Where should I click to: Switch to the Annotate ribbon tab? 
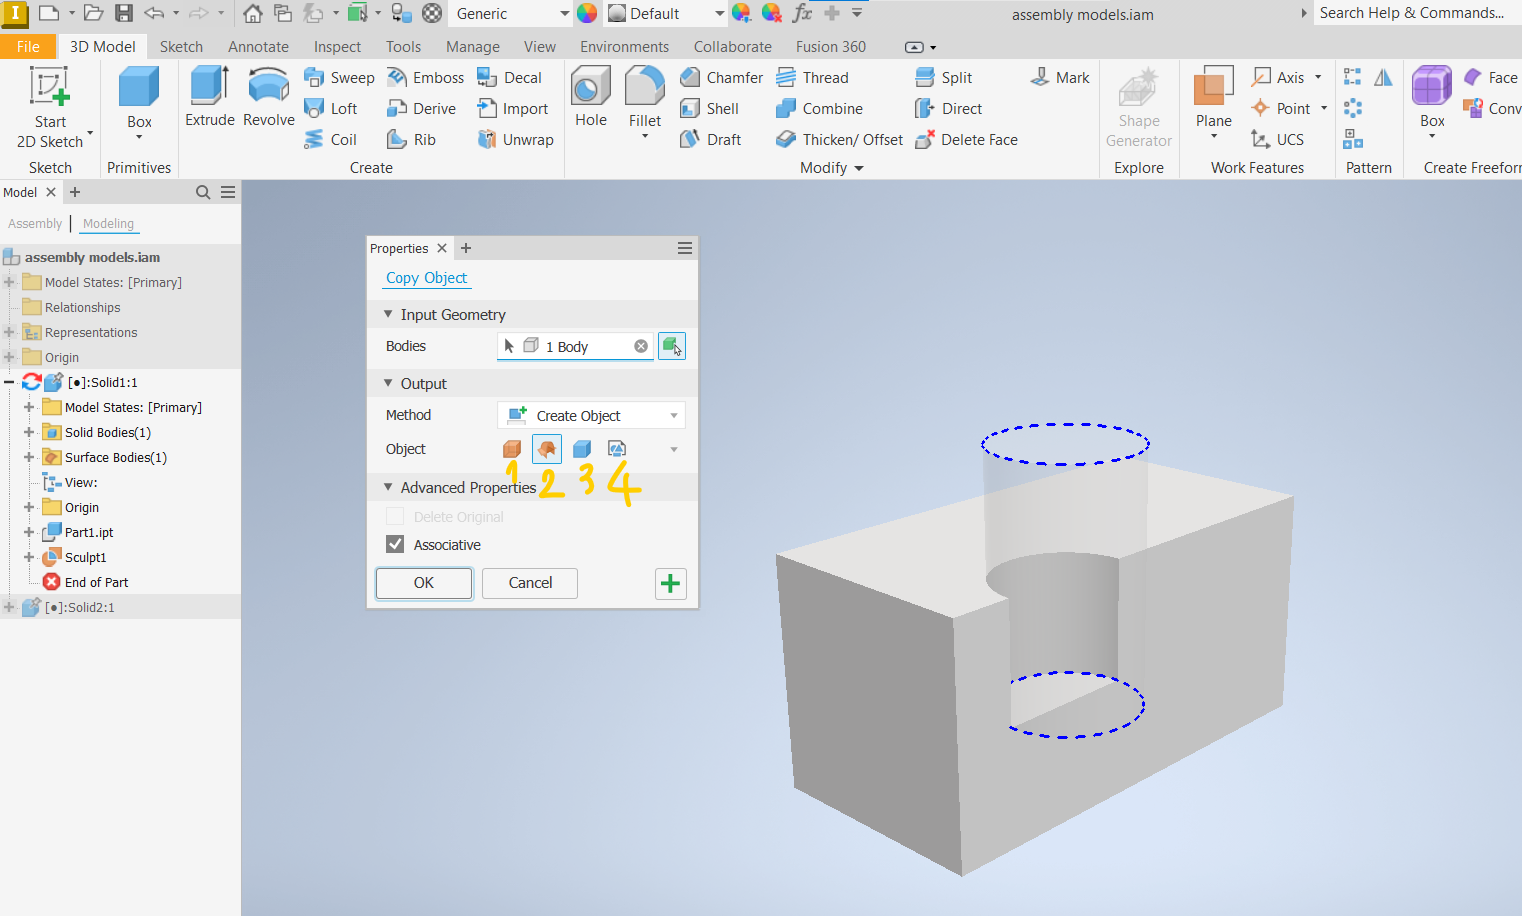[x=258, y=46]
